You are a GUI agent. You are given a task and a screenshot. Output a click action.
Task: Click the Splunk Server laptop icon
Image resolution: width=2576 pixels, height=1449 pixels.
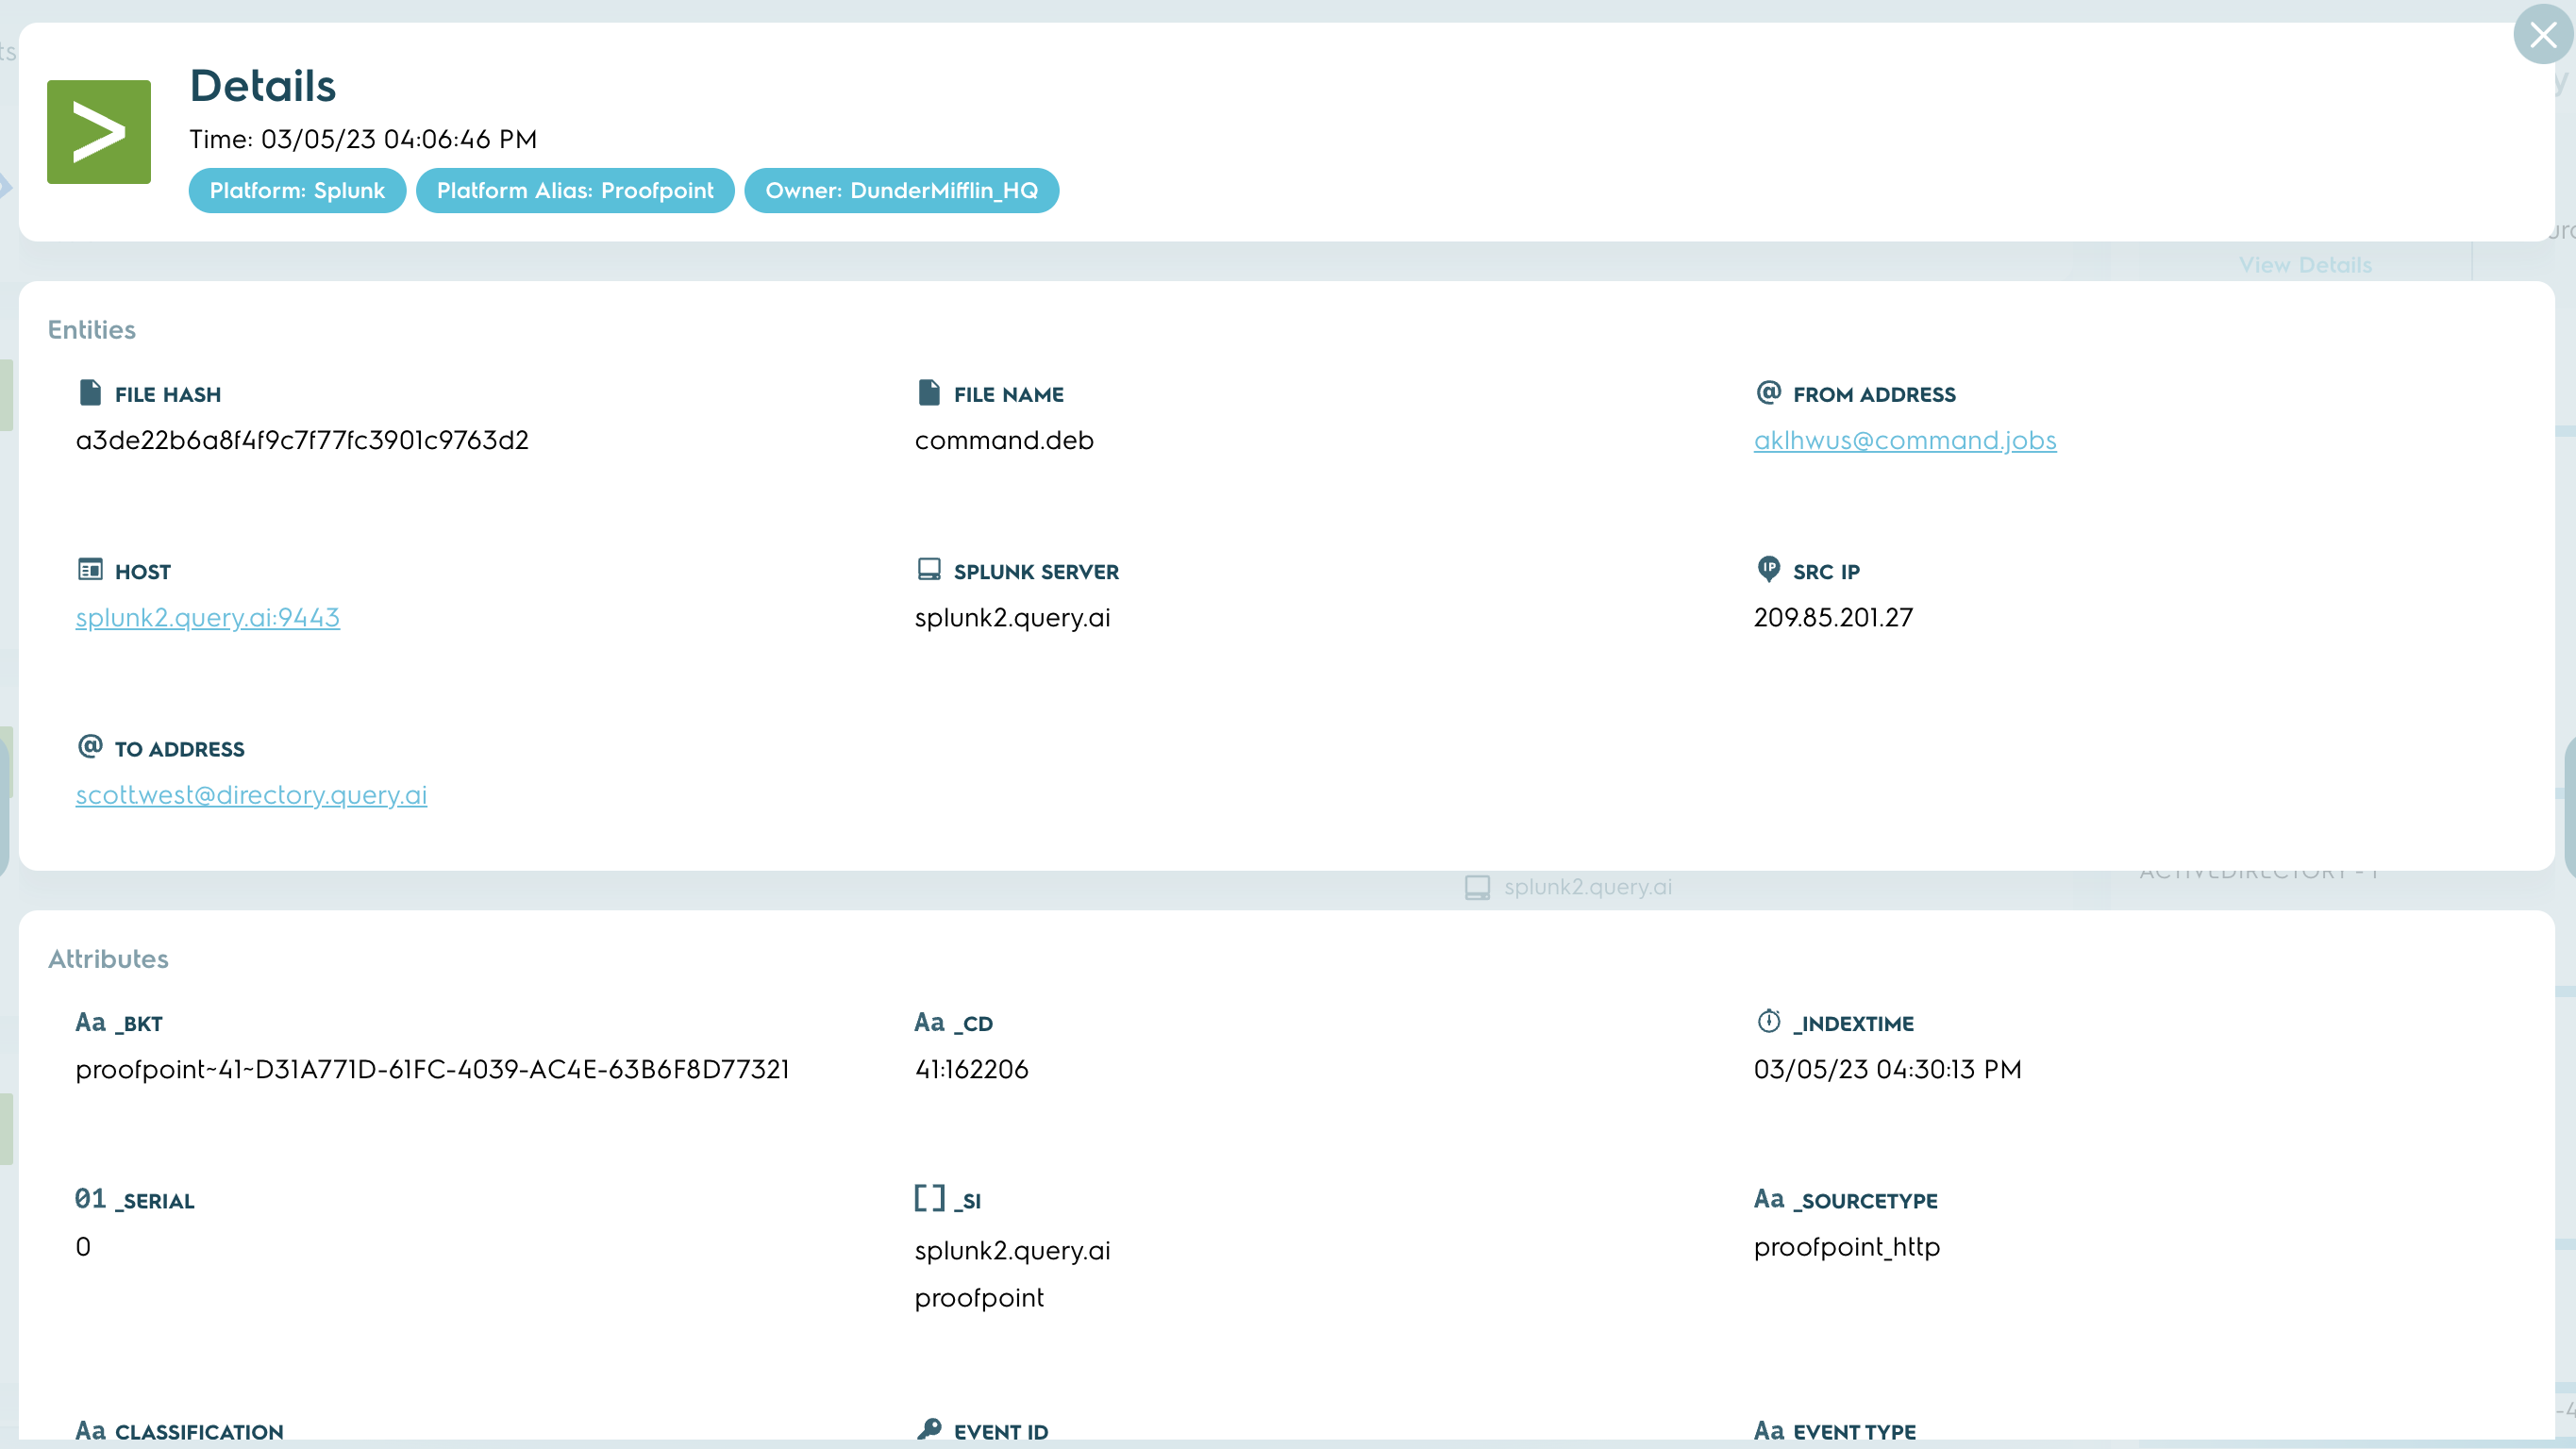point(928,569)
